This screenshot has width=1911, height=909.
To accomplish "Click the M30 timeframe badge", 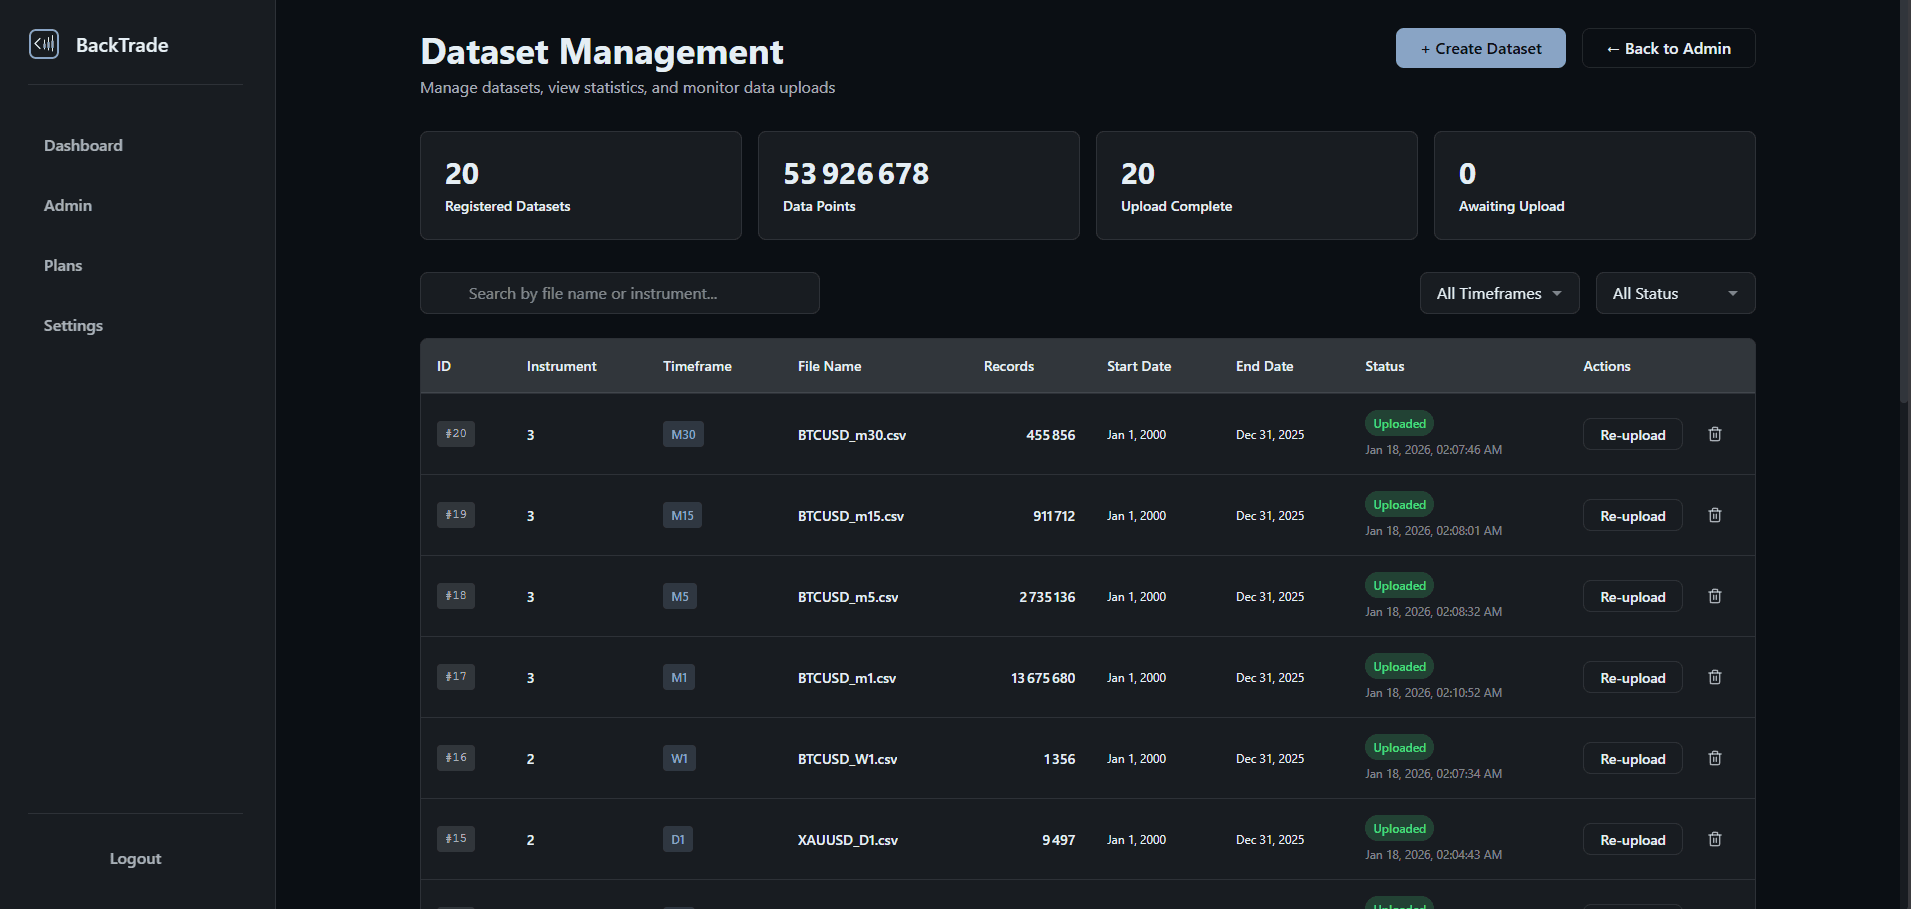I will pyautogui.click(x=683, y=434).
